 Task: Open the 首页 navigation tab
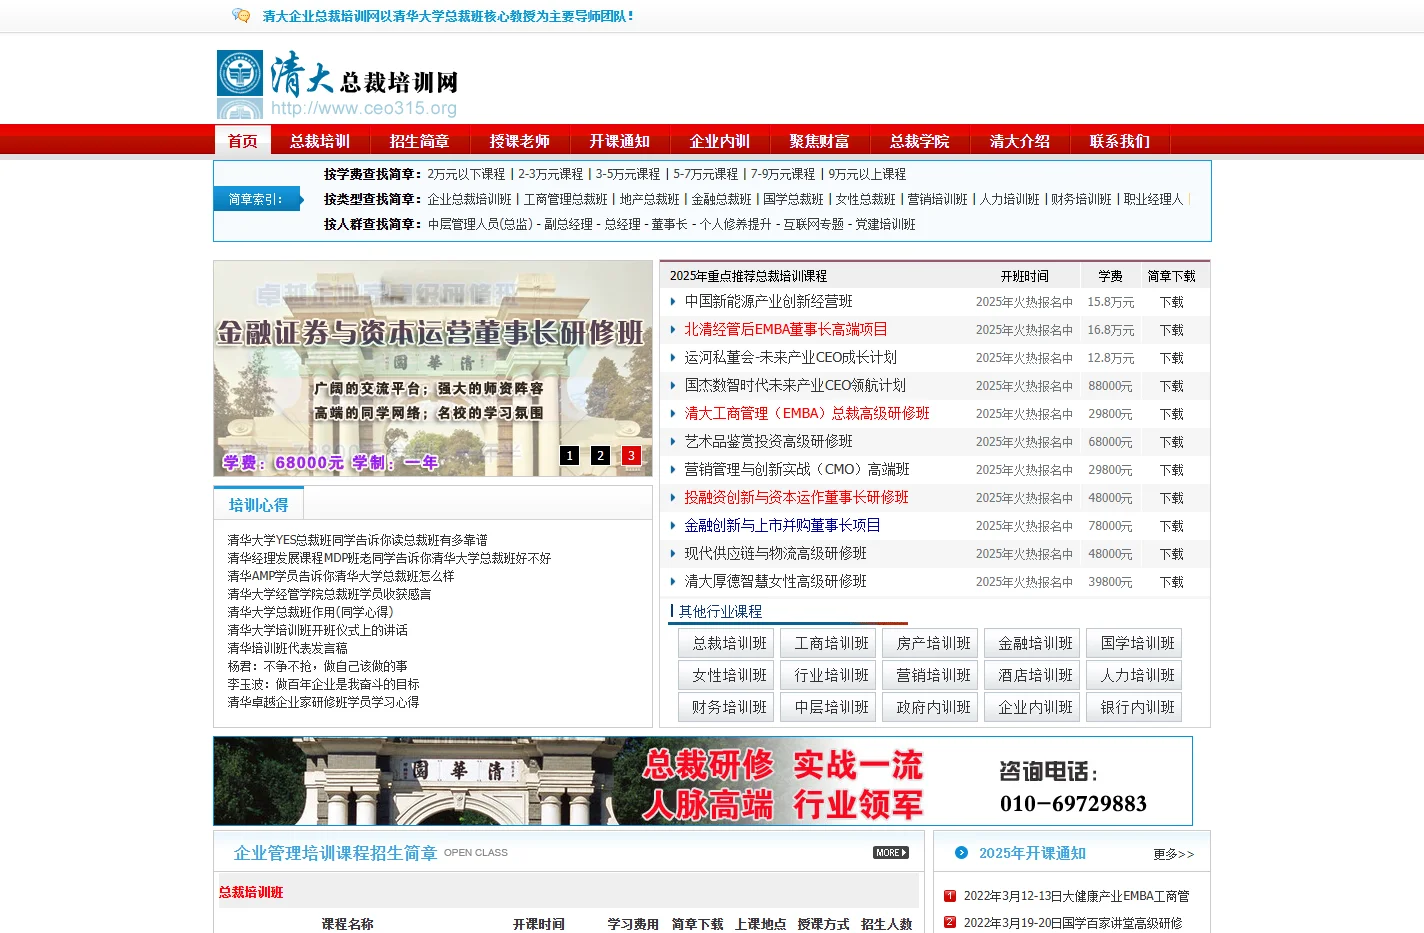pos(243,141)
